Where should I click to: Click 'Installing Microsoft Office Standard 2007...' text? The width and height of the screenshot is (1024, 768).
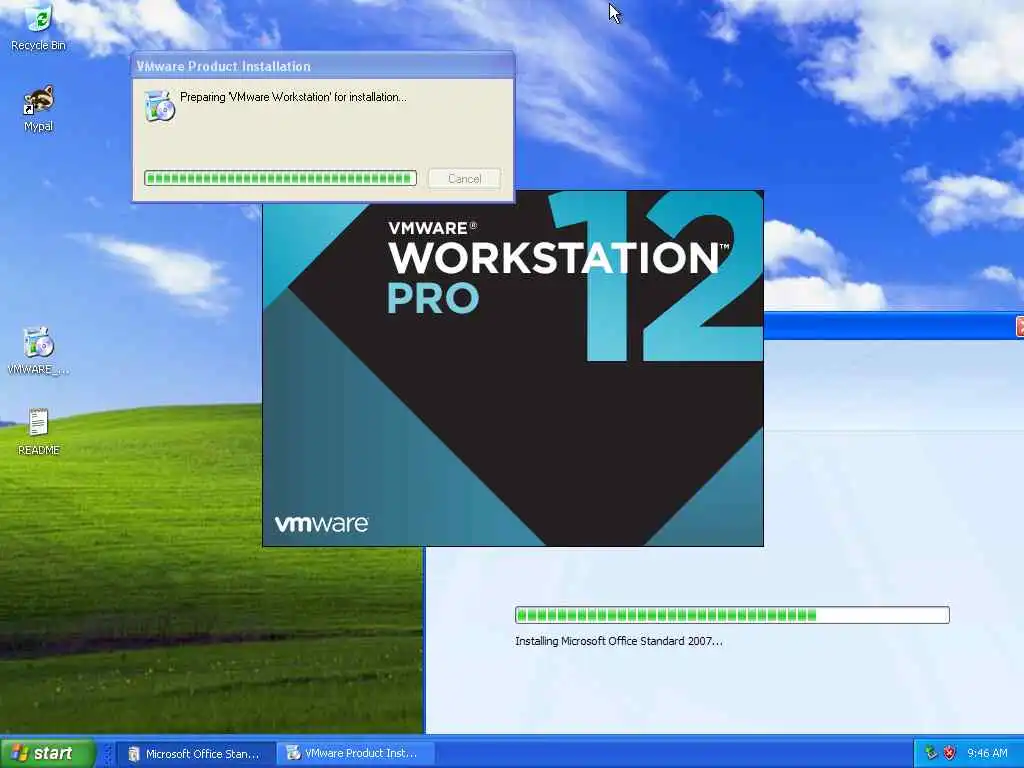pyautogui.click(x=618, y=641)
